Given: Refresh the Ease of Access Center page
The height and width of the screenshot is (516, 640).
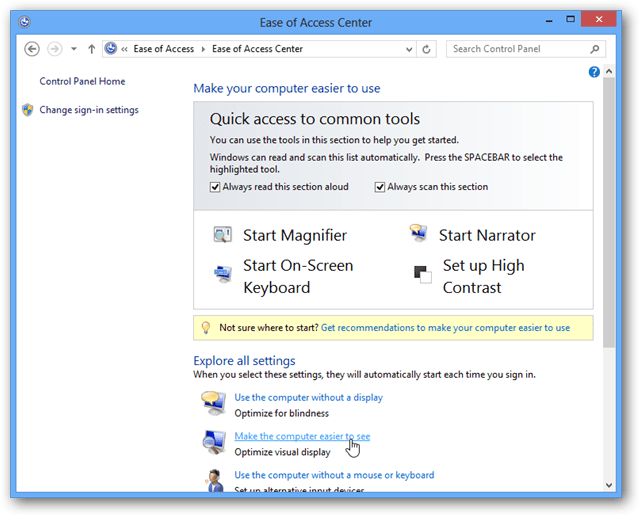Looking at the screenshot, I should click(427, 49).
